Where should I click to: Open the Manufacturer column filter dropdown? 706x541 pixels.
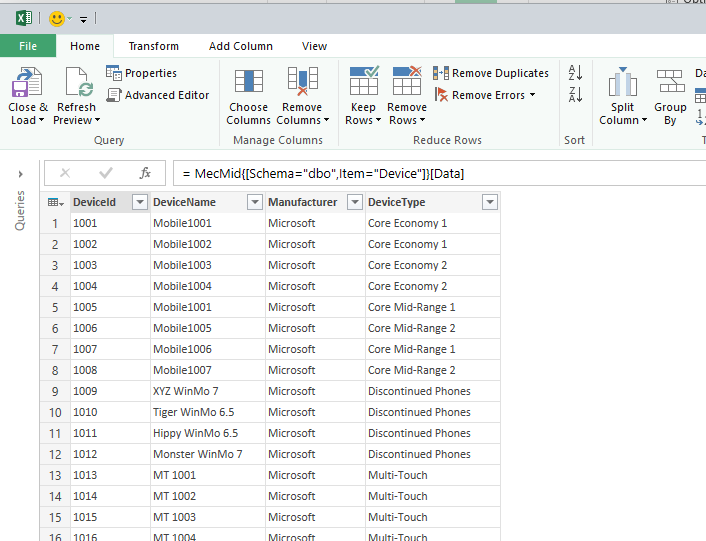point(355,202)
